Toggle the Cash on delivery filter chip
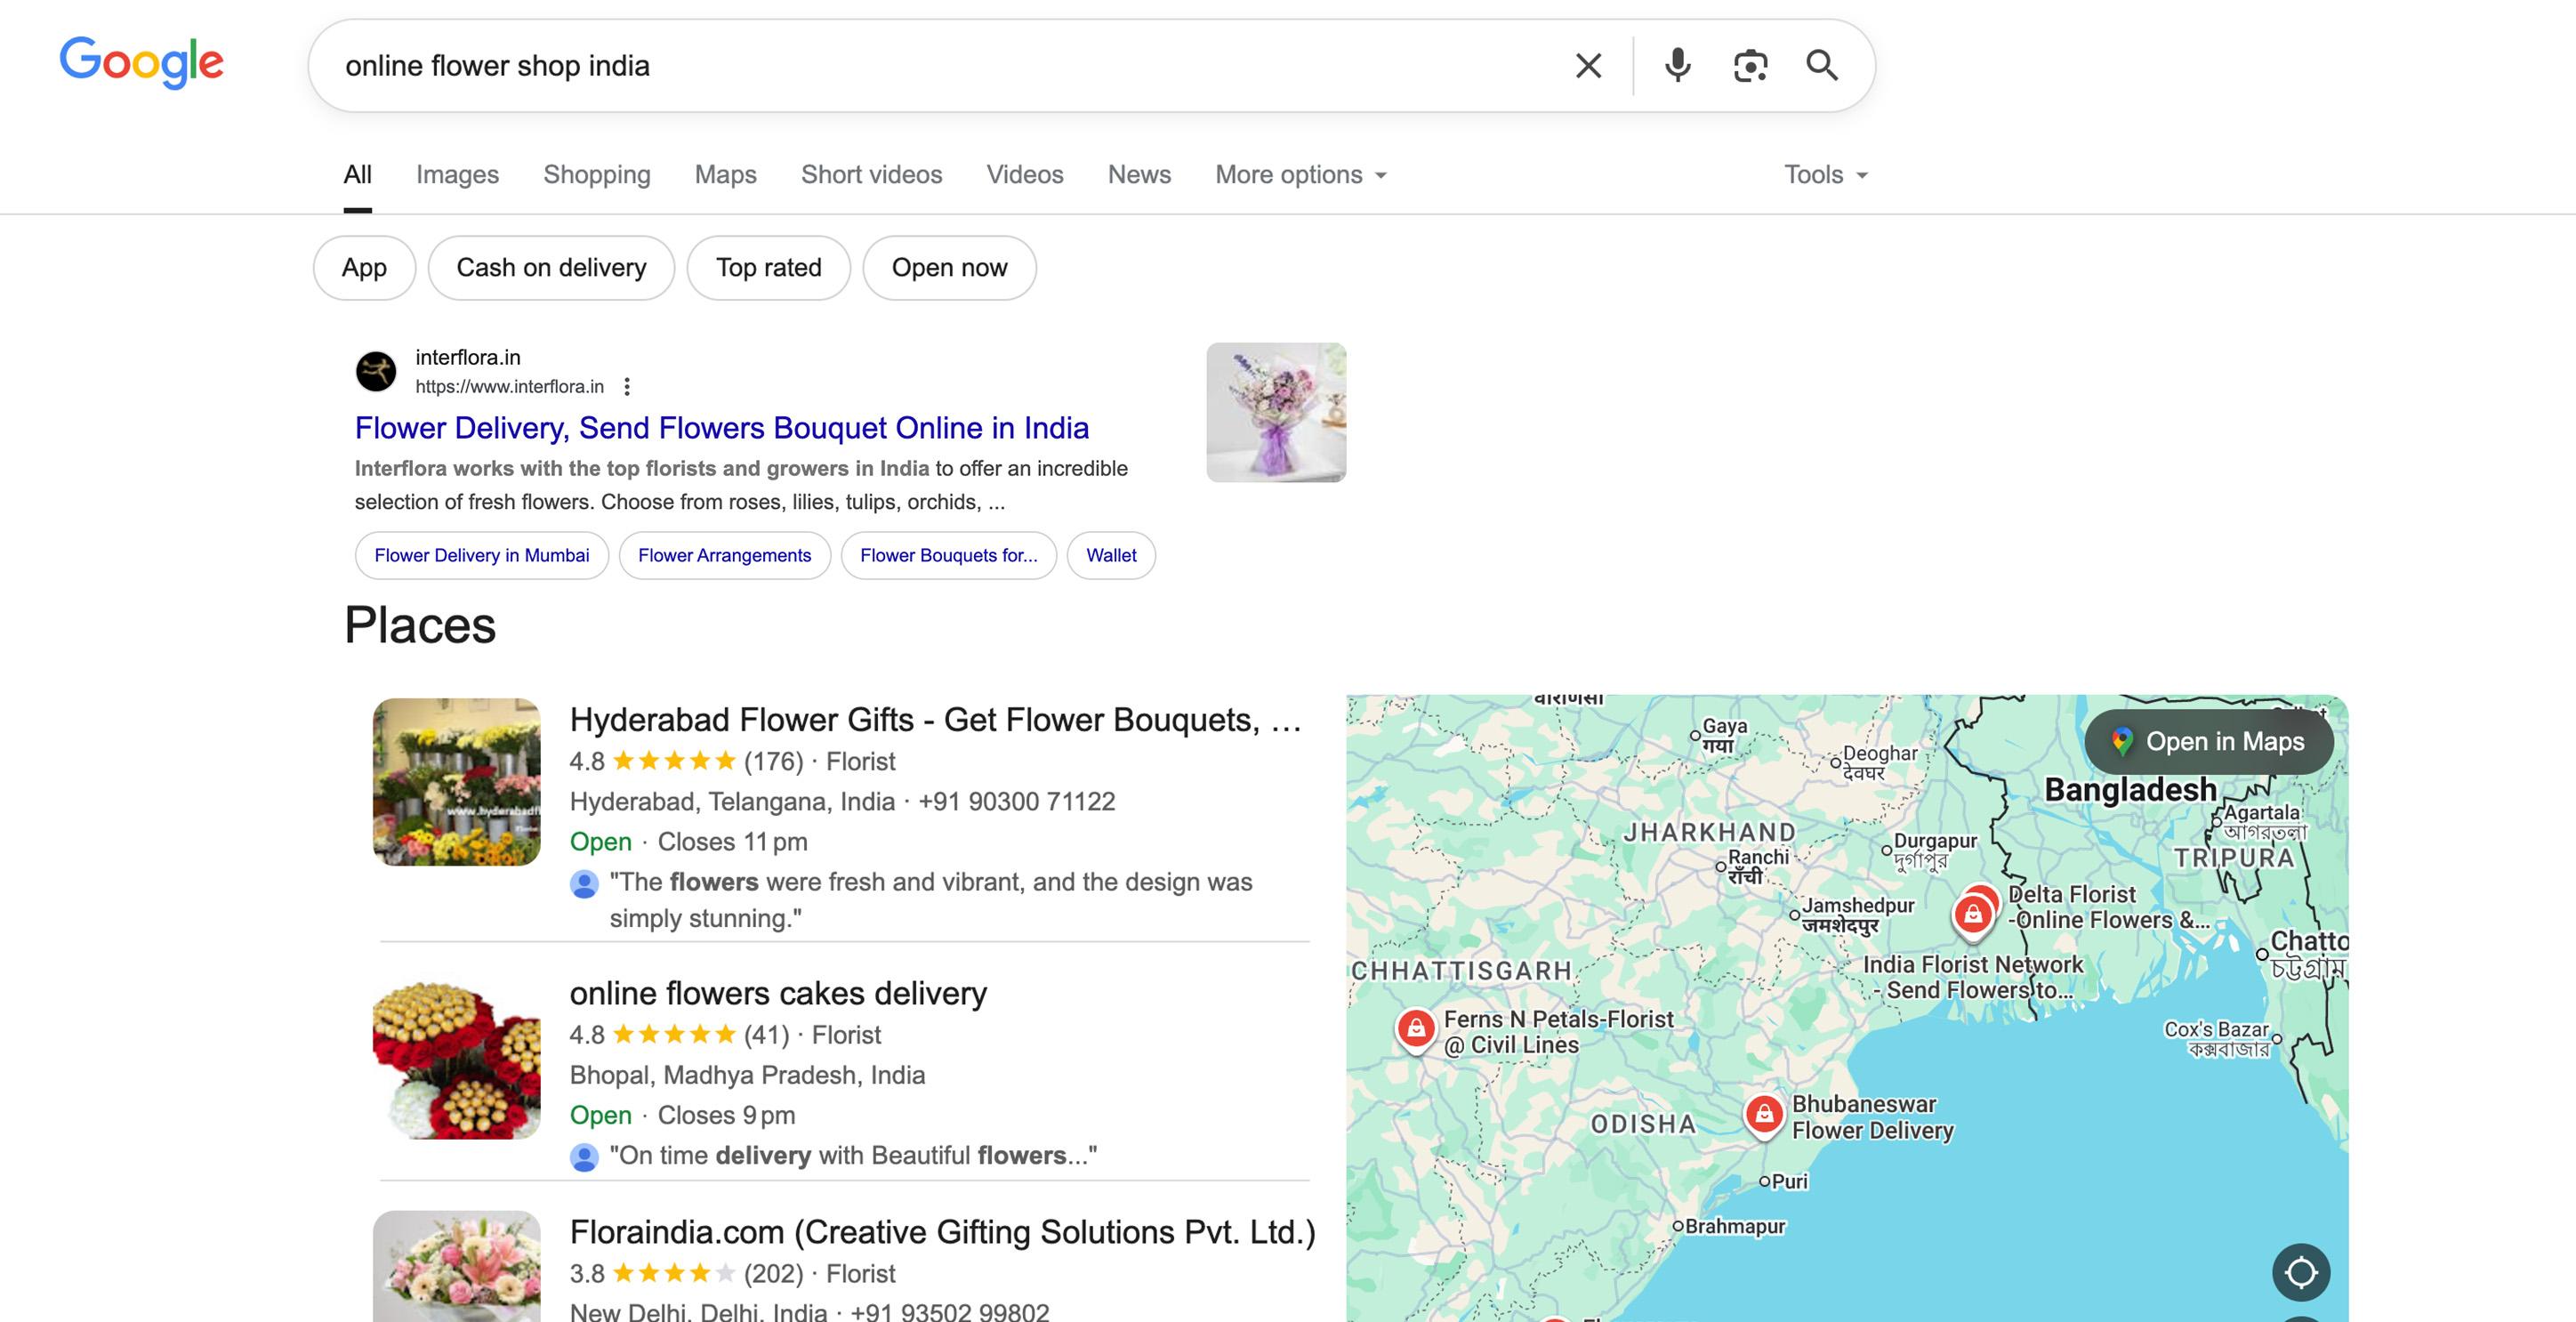 (x=551, y=268)
